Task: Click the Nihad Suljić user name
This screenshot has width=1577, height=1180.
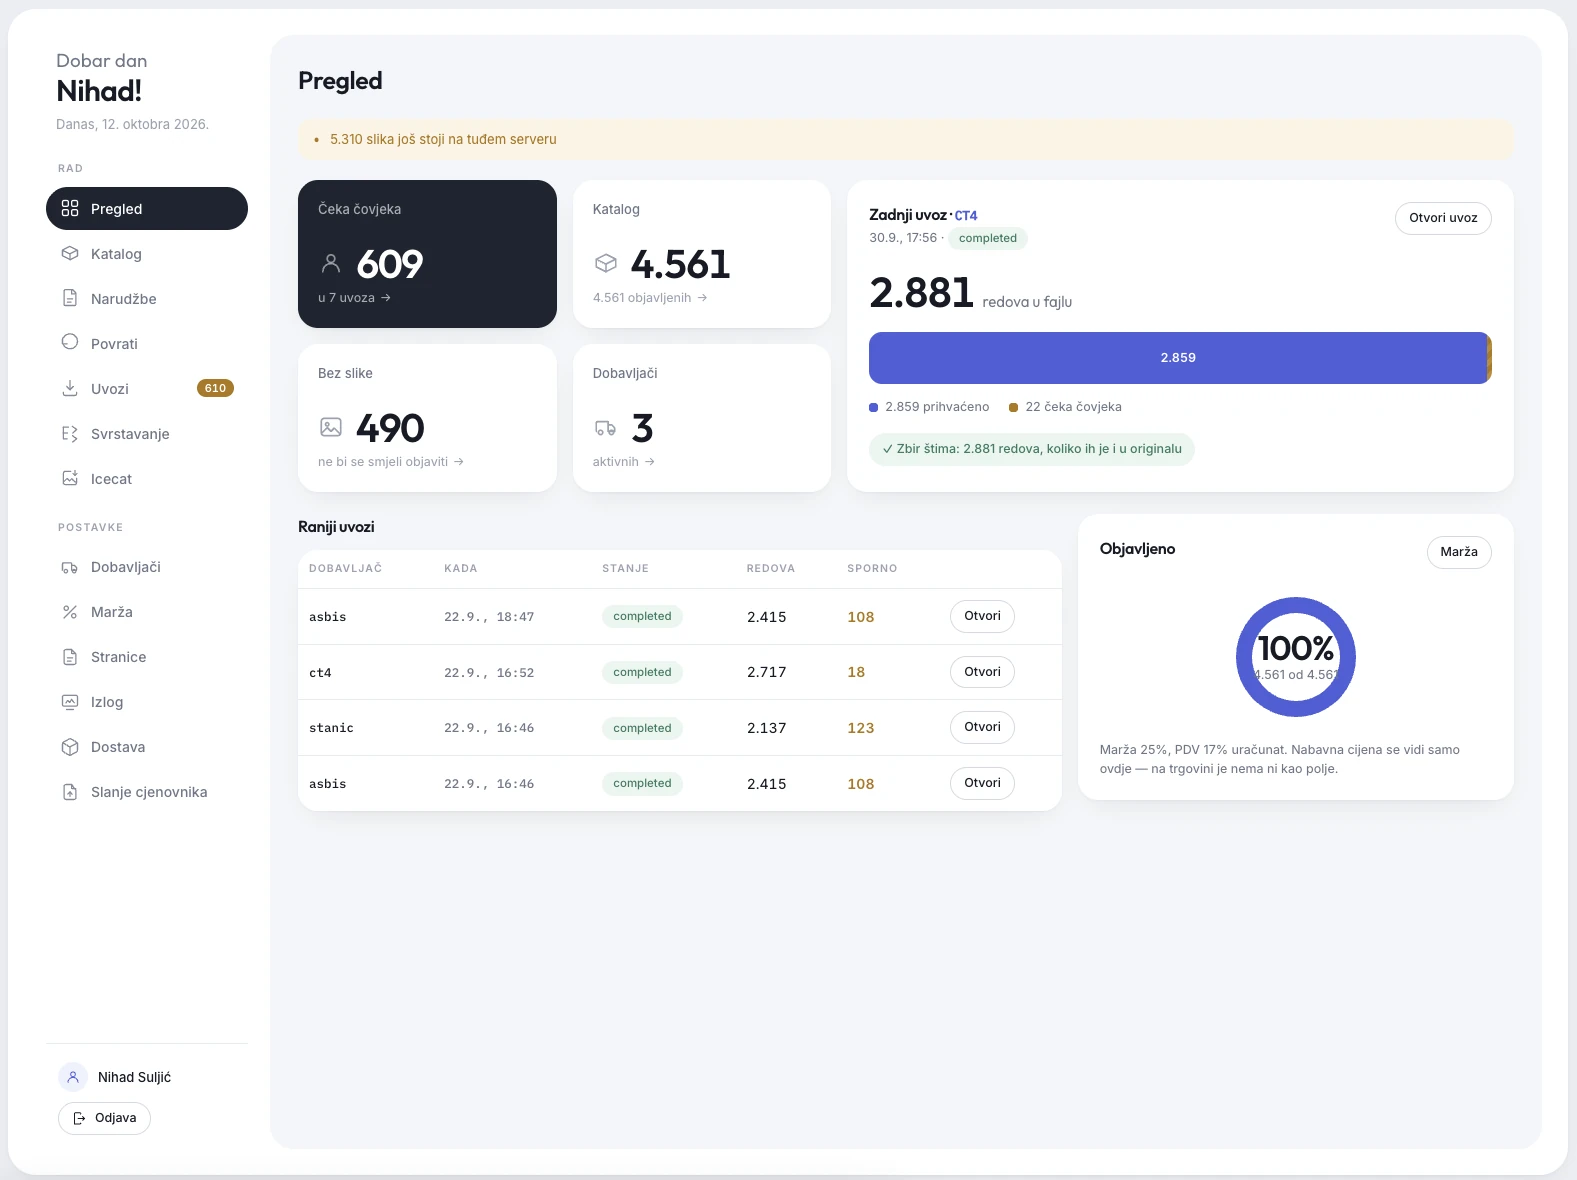Action: click(x=135, y=1077)
